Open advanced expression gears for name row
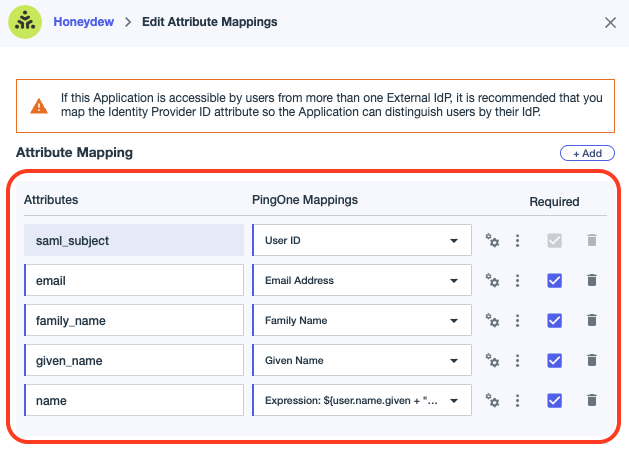This screenshot has width=629, height=449. coord(492,400)
